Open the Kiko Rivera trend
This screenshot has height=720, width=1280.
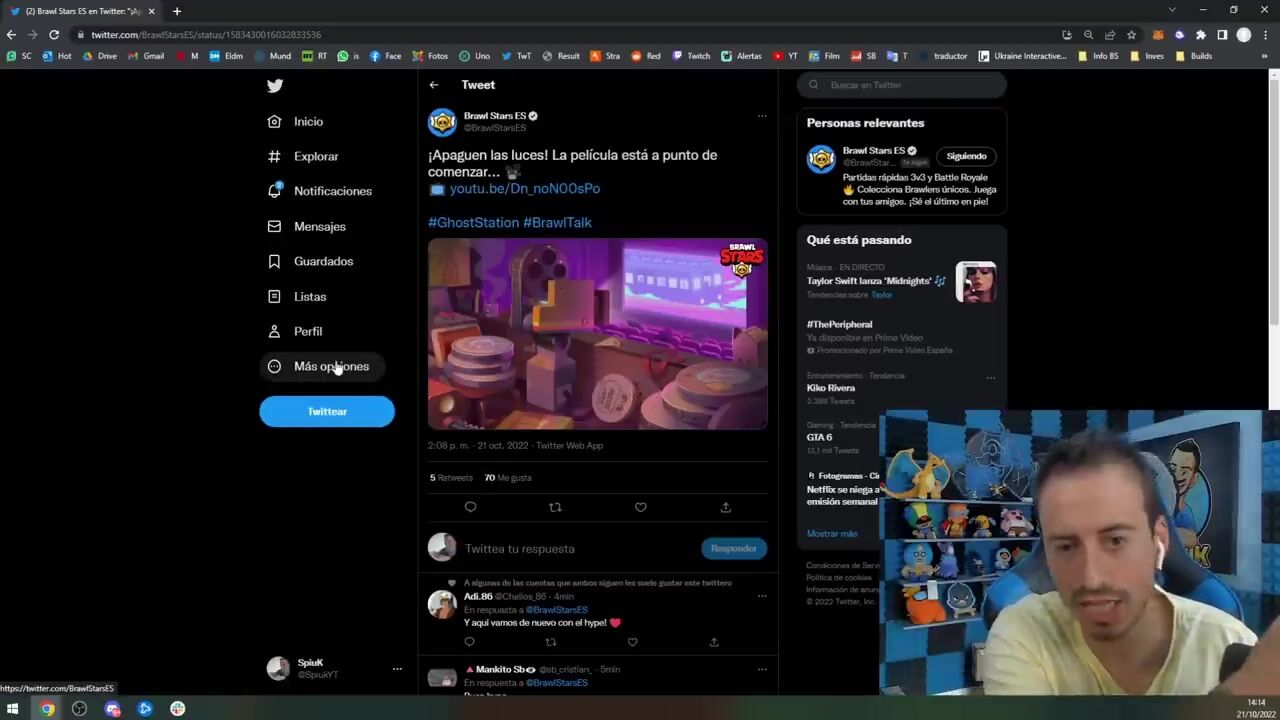(831, 388)
